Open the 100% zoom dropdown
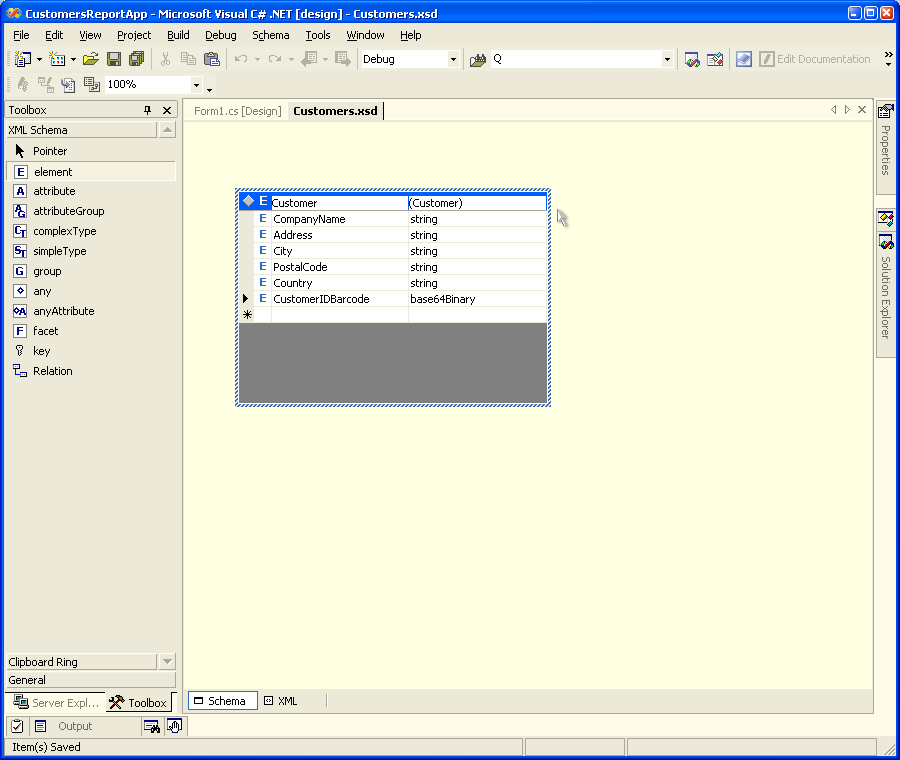 pyautogui.click(x=196, y=85)
